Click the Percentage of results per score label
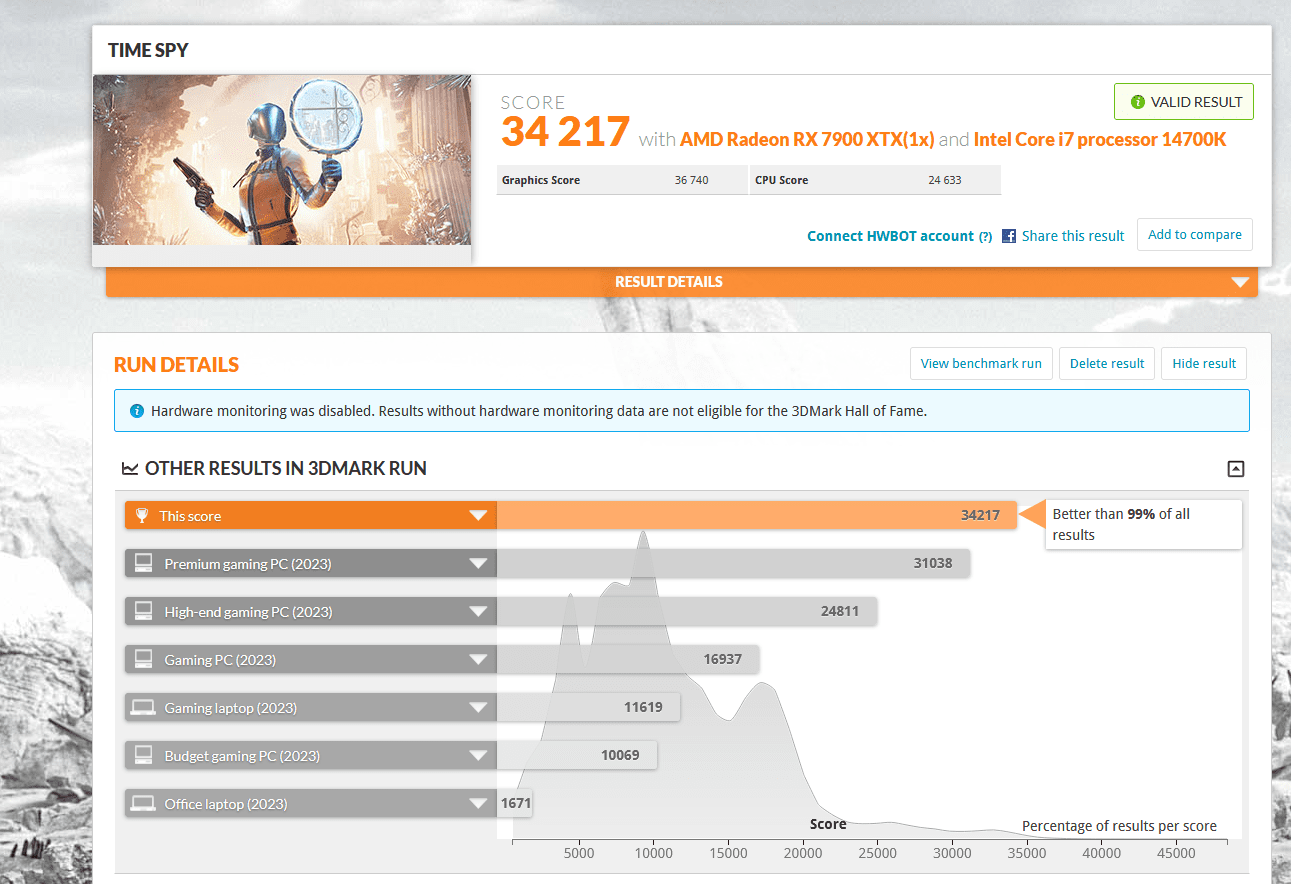Screen dimensions: 1291x884 click(1119, 826)
